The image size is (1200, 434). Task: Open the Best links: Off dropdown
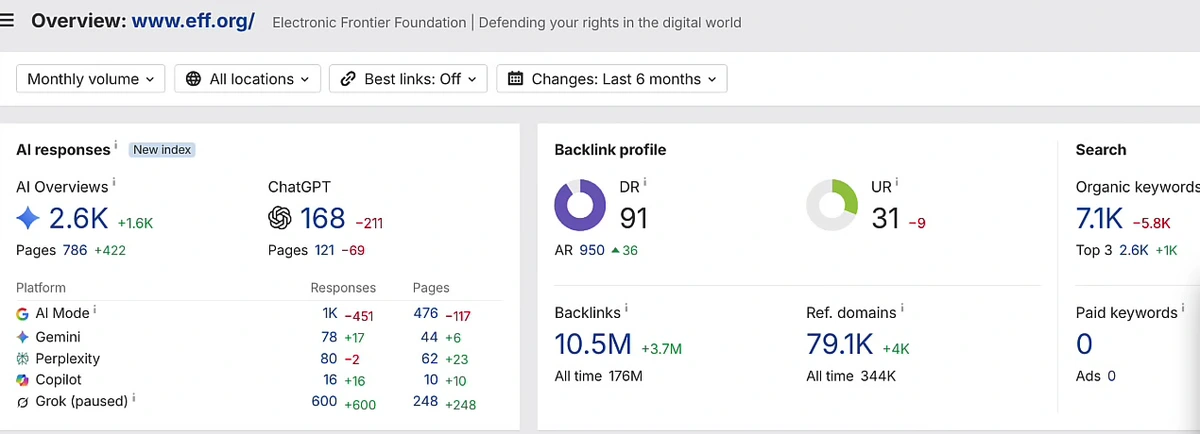click(x=408, y=79)
